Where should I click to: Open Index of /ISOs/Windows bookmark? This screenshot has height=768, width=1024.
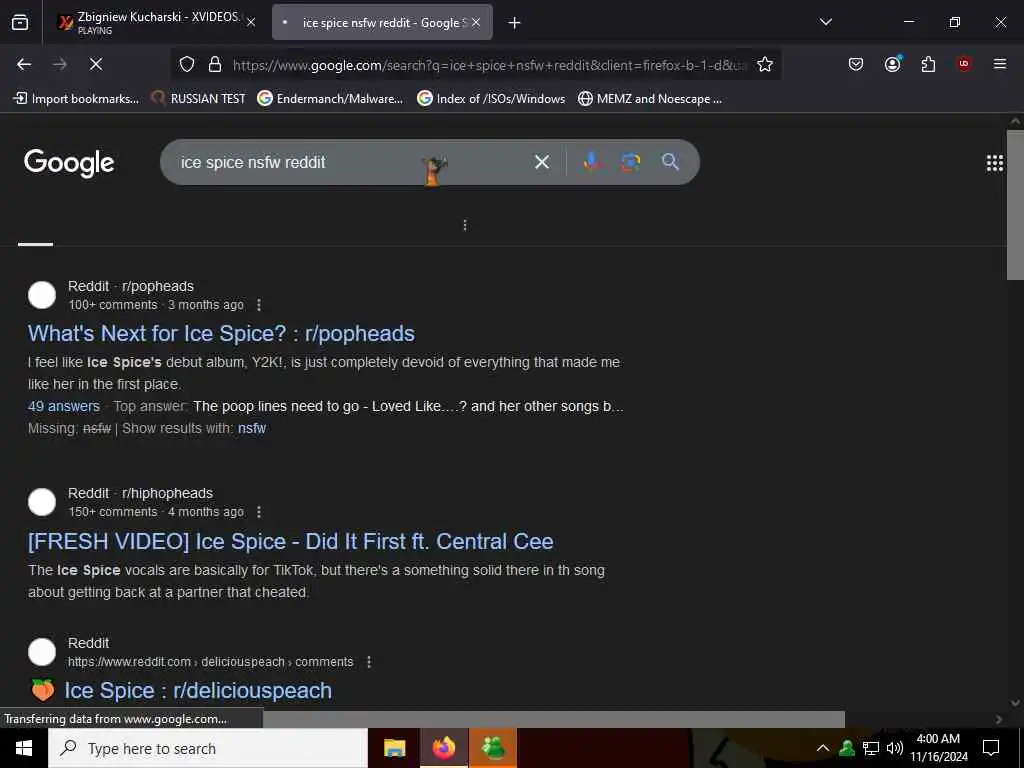tap(491, 99)
